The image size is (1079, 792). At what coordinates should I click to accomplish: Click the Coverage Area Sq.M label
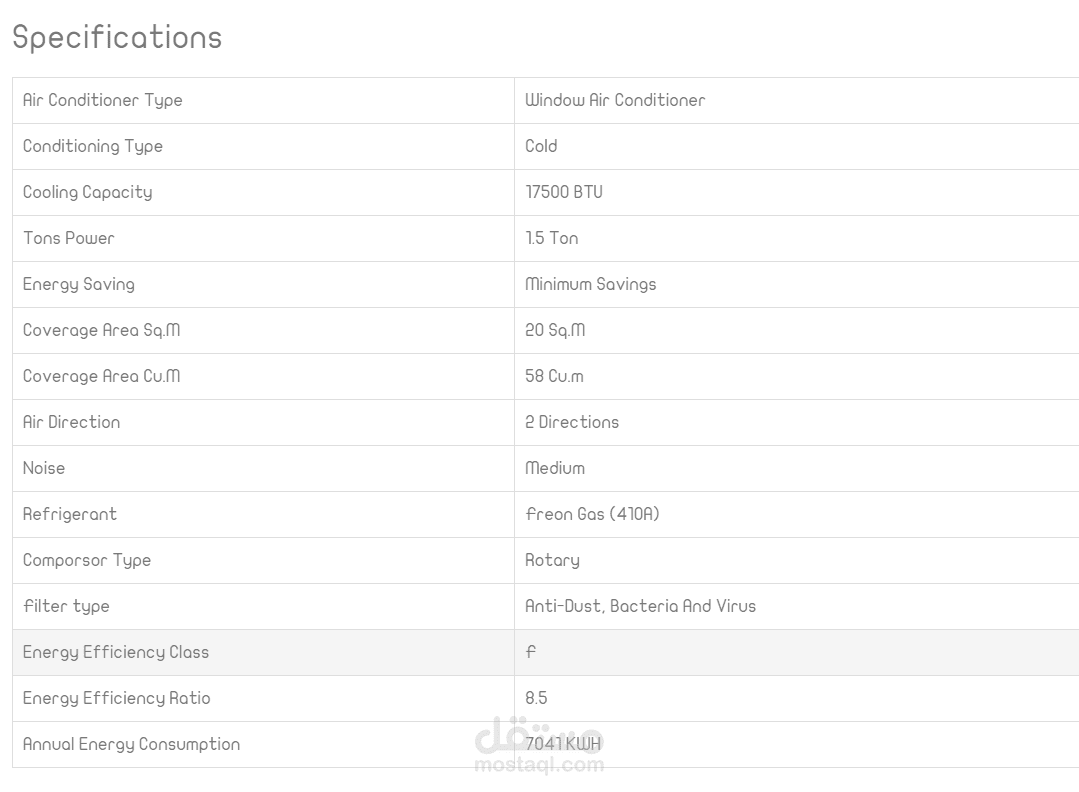point(102,330)
